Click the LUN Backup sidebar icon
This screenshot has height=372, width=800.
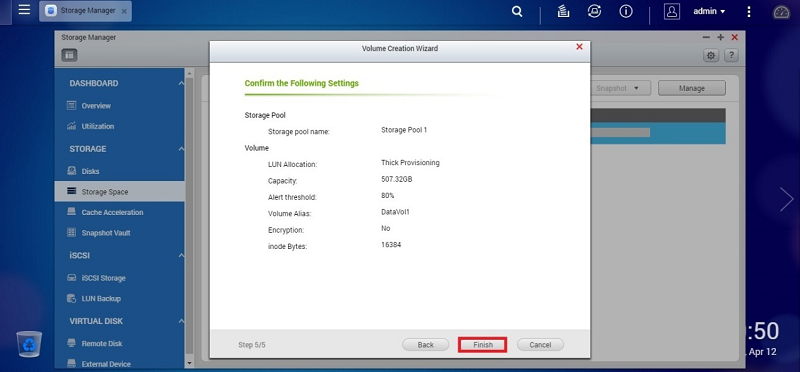coord(71,298)
